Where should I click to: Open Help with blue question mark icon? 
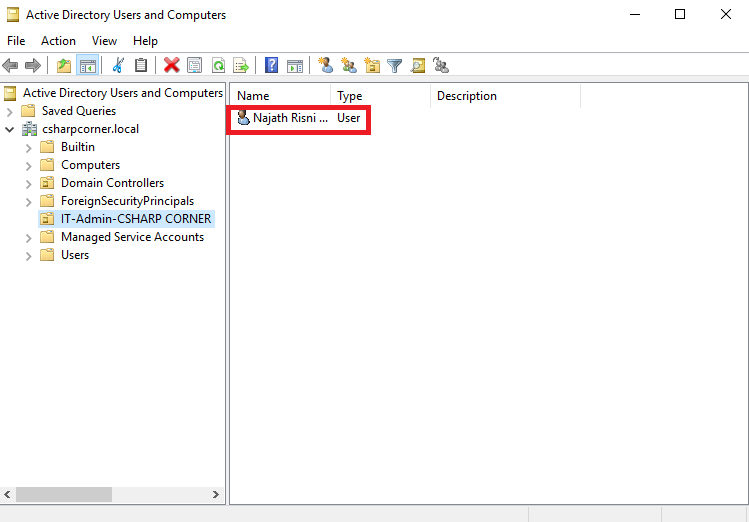pyautogui.click(x=271, y=65)
